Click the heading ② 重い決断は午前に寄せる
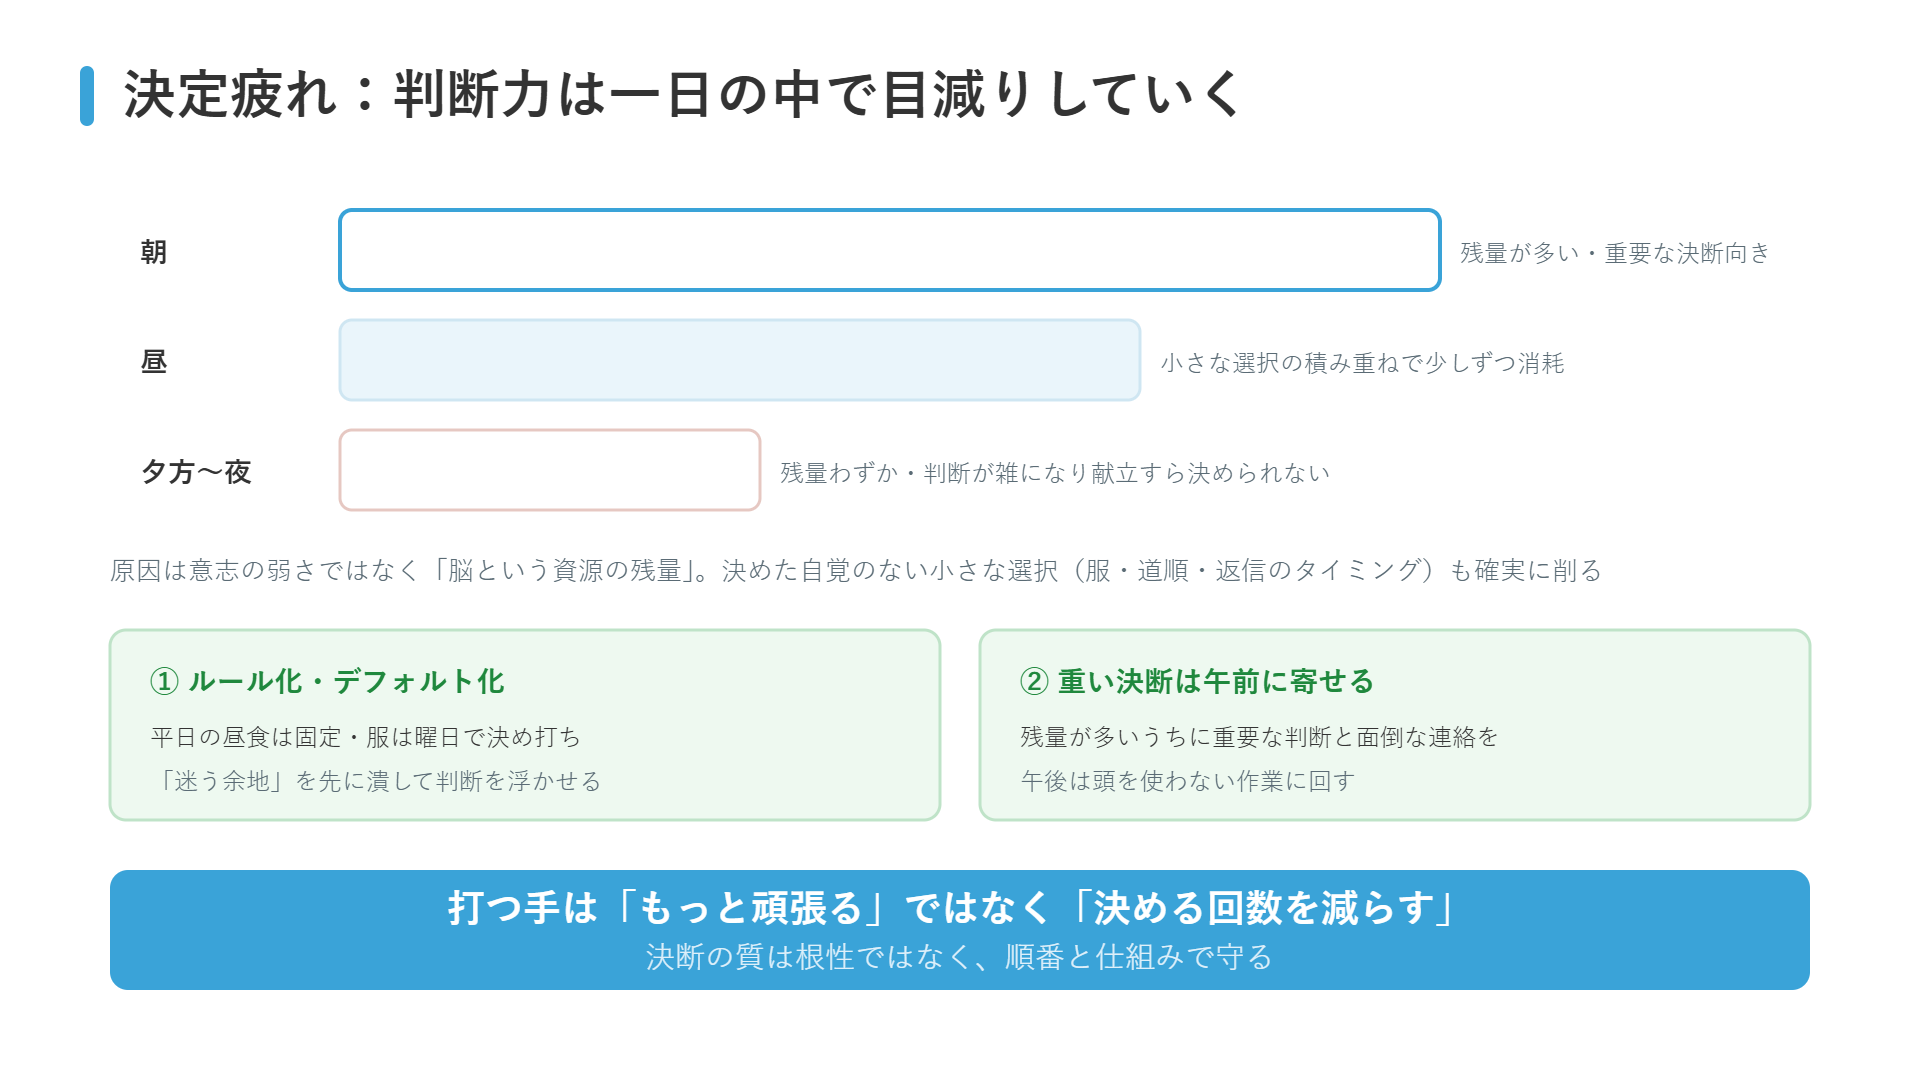Viewport: 1920px width, 1080px height. 1197,681
